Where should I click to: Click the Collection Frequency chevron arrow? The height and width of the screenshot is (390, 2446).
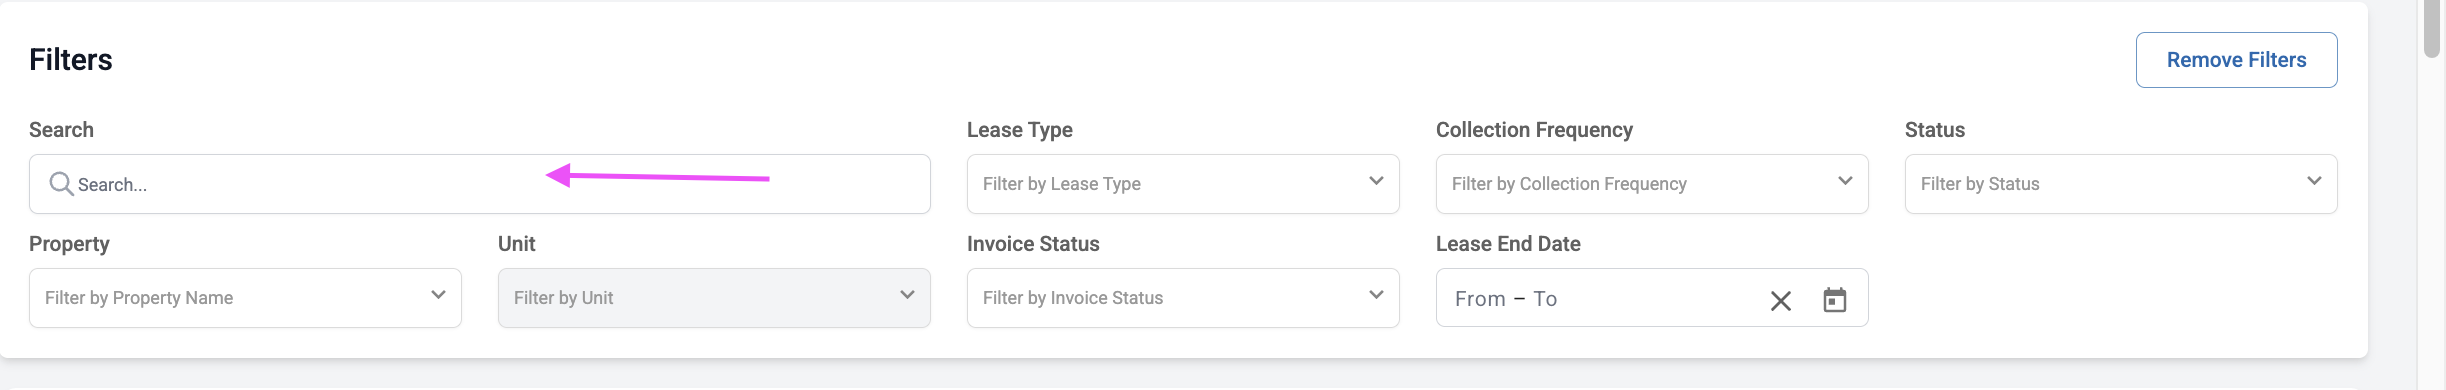tap(1845, 181)
